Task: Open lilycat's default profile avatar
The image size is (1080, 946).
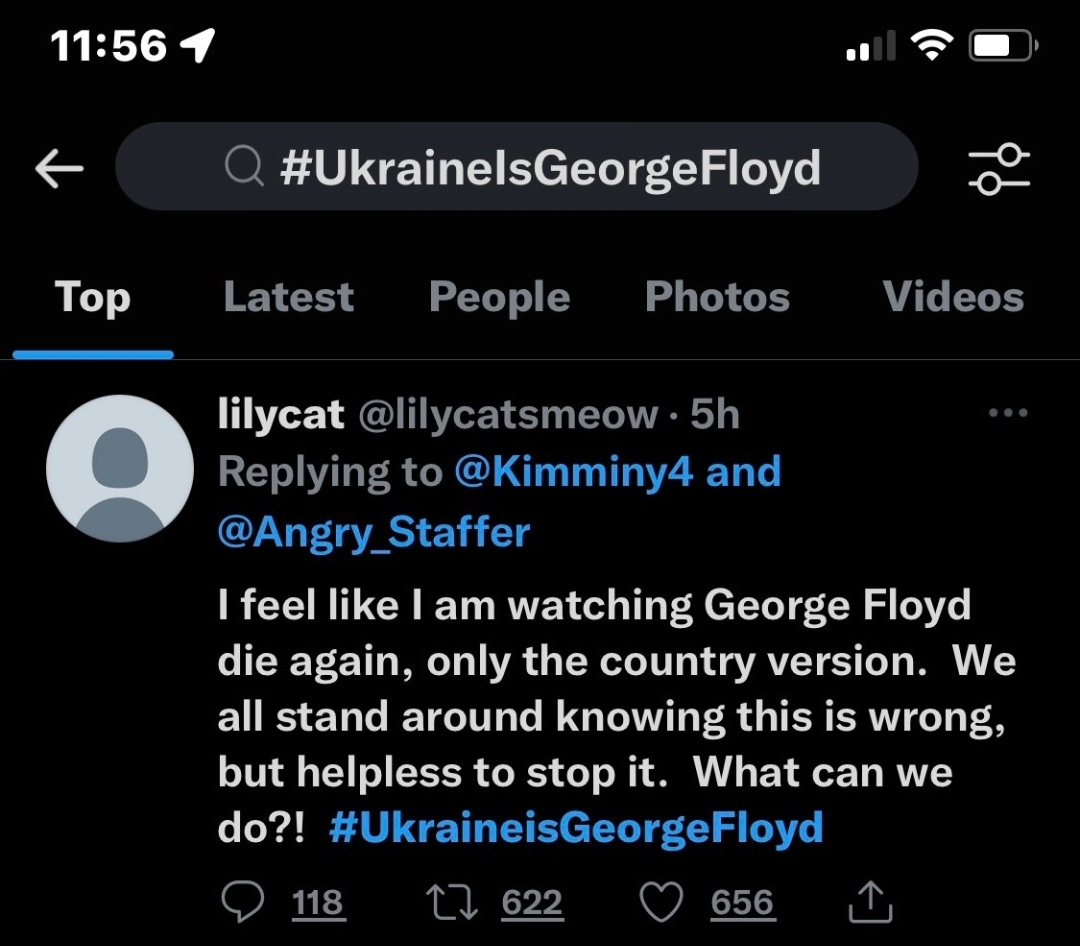Action: pos(120,468)
